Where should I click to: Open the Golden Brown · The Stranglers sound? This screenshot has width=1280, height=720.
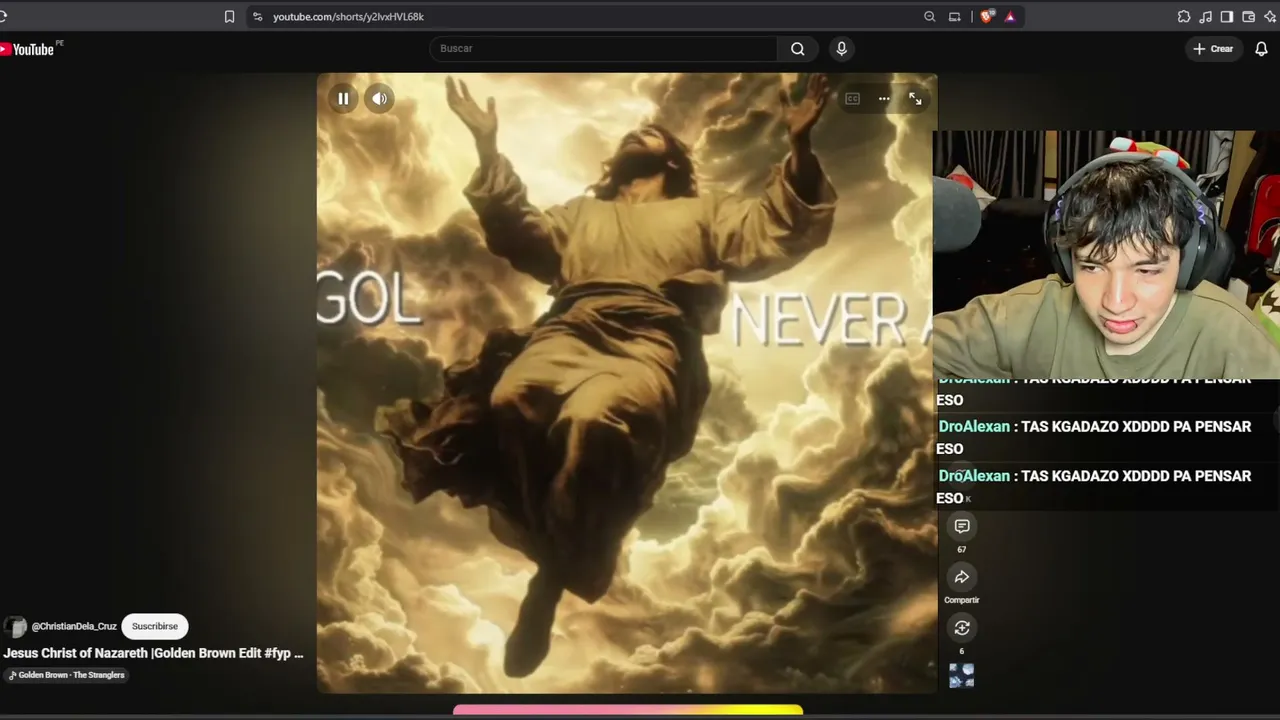pos(67,675)
